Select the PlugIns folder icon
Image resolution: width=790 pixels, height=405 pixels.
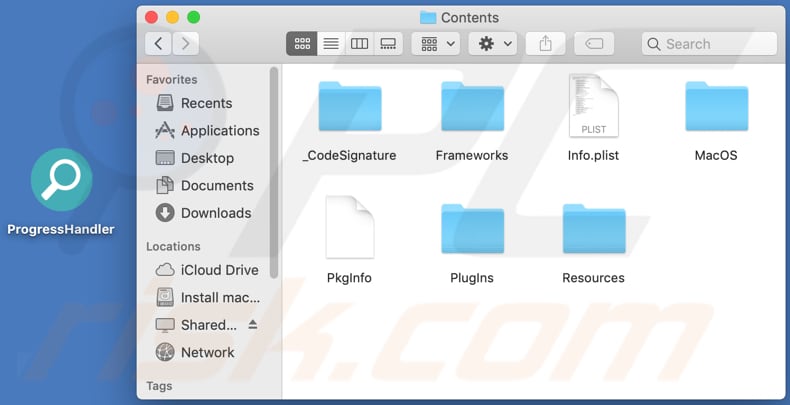tap(472, 229)
